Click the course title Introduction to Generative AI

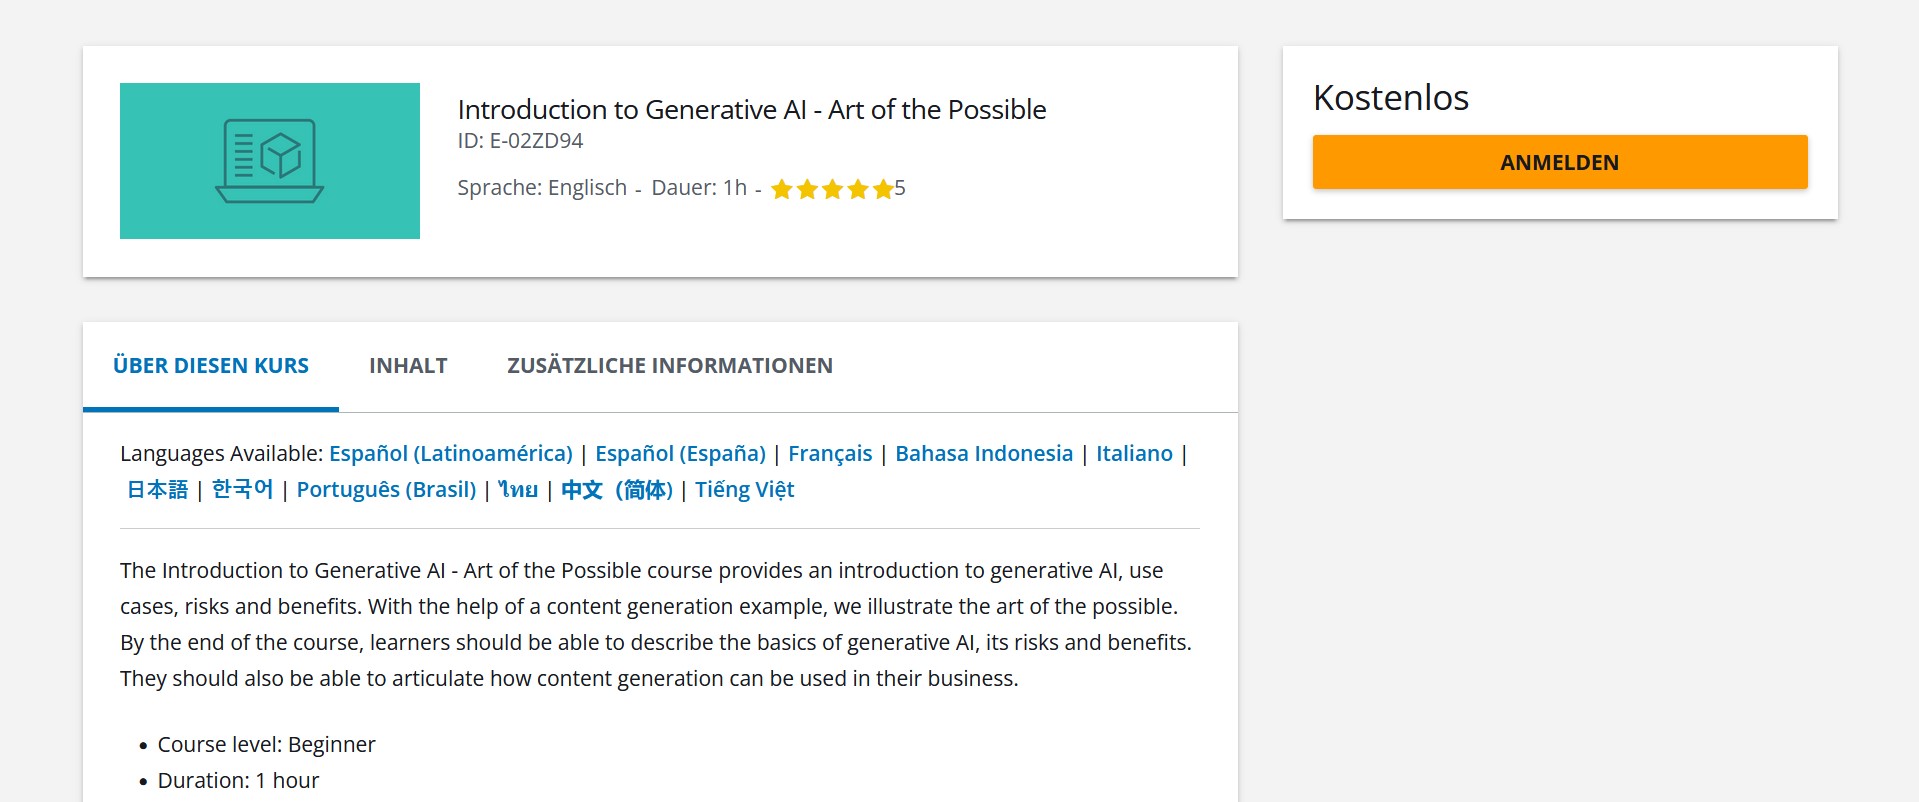[x=751, y=109]
